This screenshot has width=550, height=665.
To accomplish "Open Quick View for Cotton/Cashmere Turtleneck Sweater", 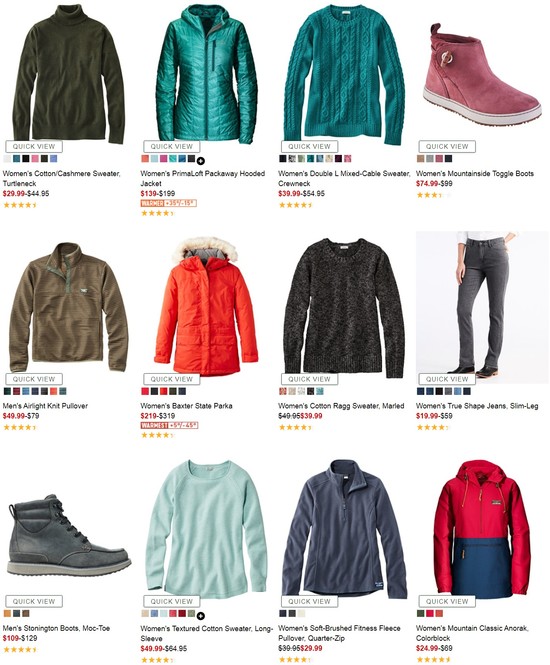I will tap(34, 146).
